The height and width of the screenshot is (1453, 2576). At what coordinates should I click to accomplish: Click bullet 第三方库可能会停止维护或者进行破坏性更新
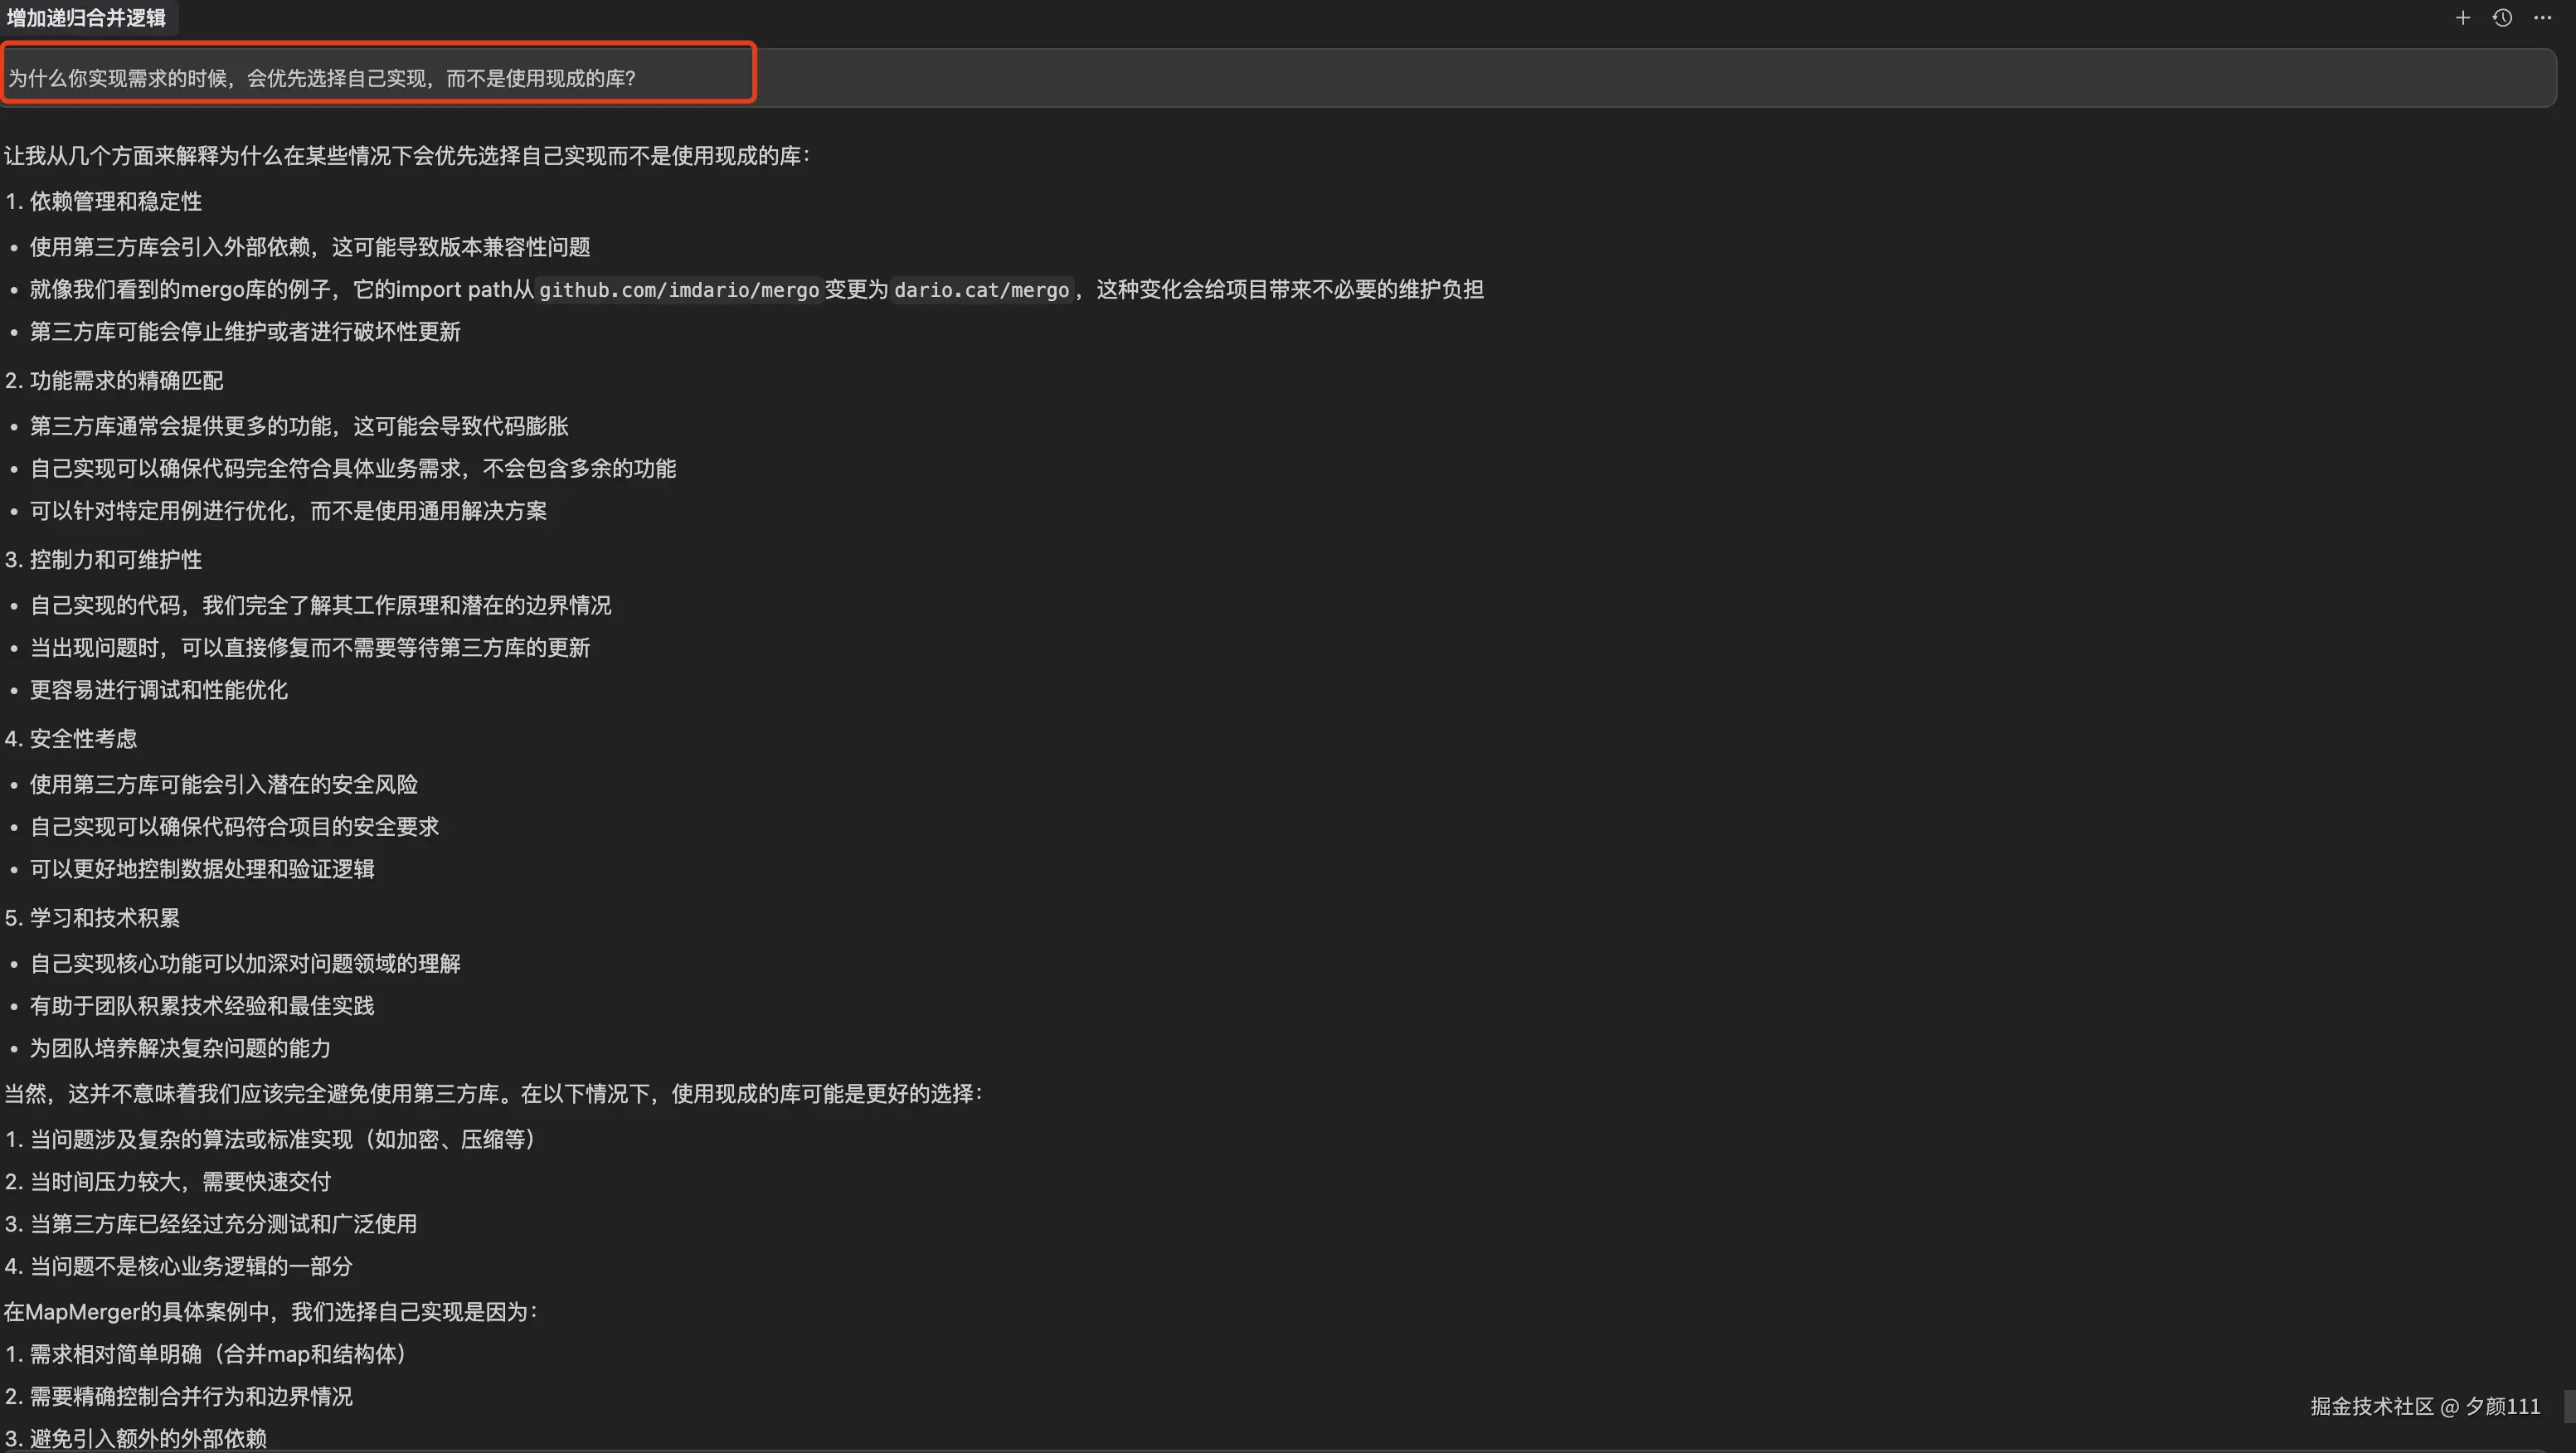point(245,332)
